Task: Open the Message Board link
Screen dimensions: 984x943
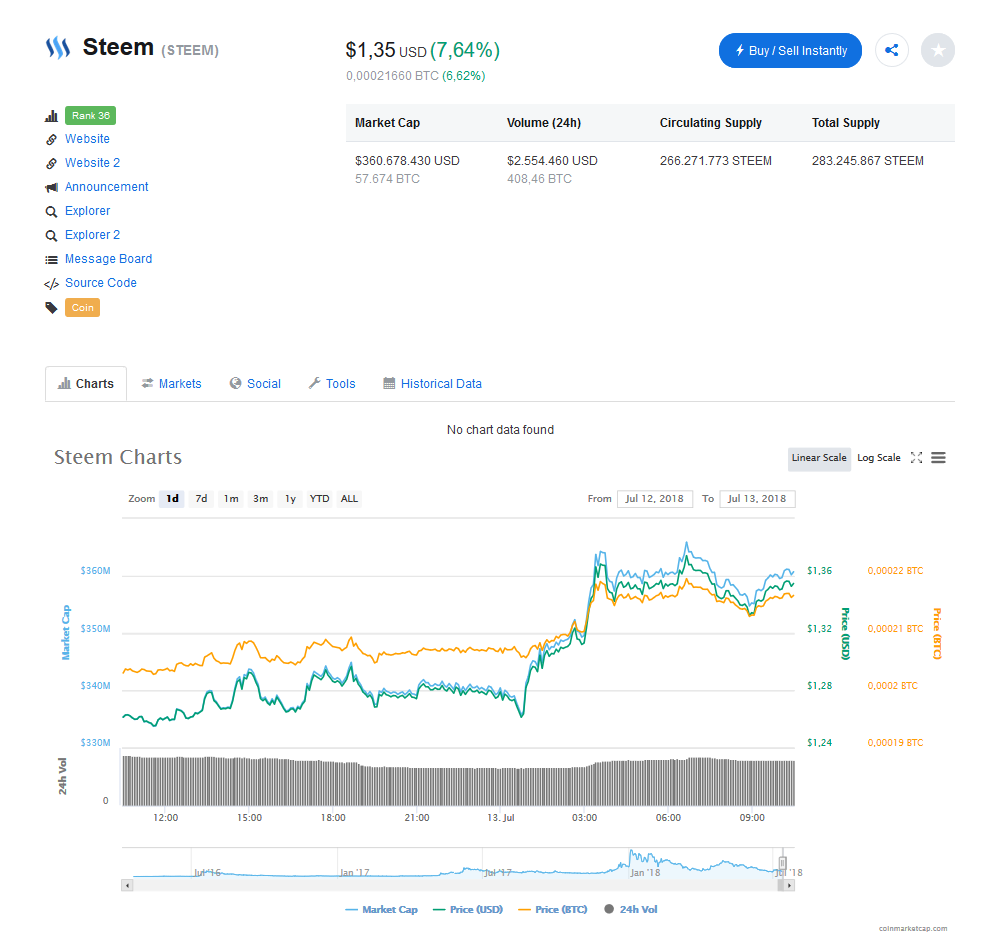Action: pos(109,258)
